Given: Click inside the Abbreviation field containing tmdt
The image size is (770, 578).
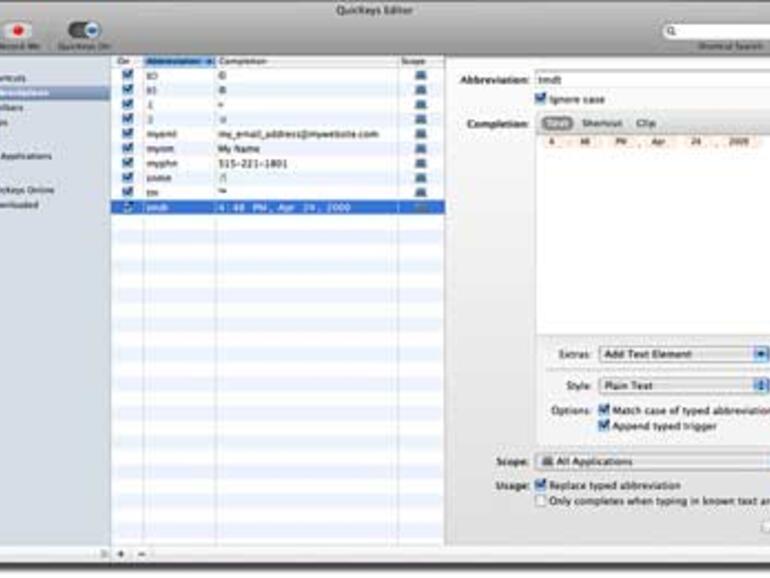Looking at the screenshot, I should (x=652, y=80).
